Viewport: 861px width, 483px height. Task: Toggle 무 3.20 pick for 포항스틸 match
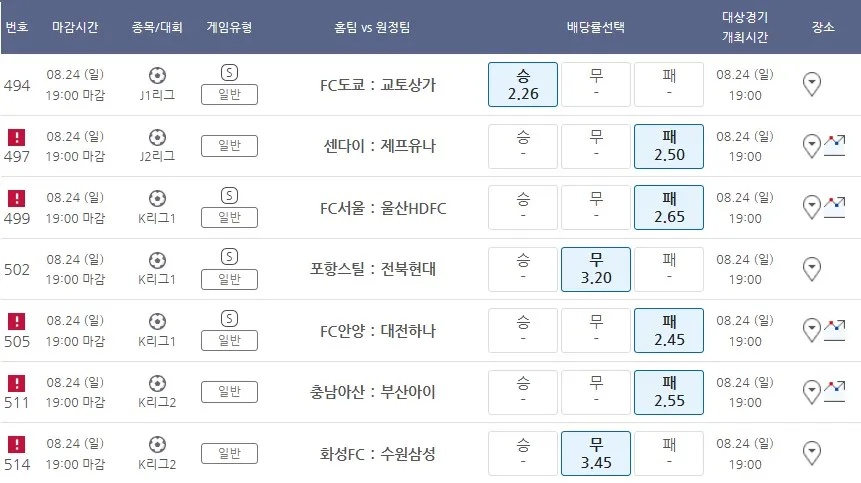tap(596, 268)
